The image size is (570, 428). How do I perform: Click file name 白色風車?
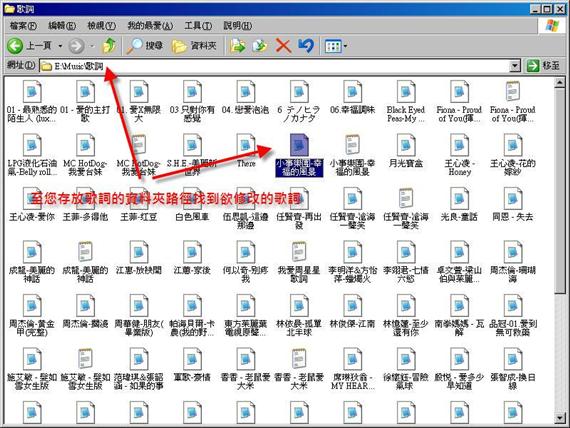coord(192,217)
